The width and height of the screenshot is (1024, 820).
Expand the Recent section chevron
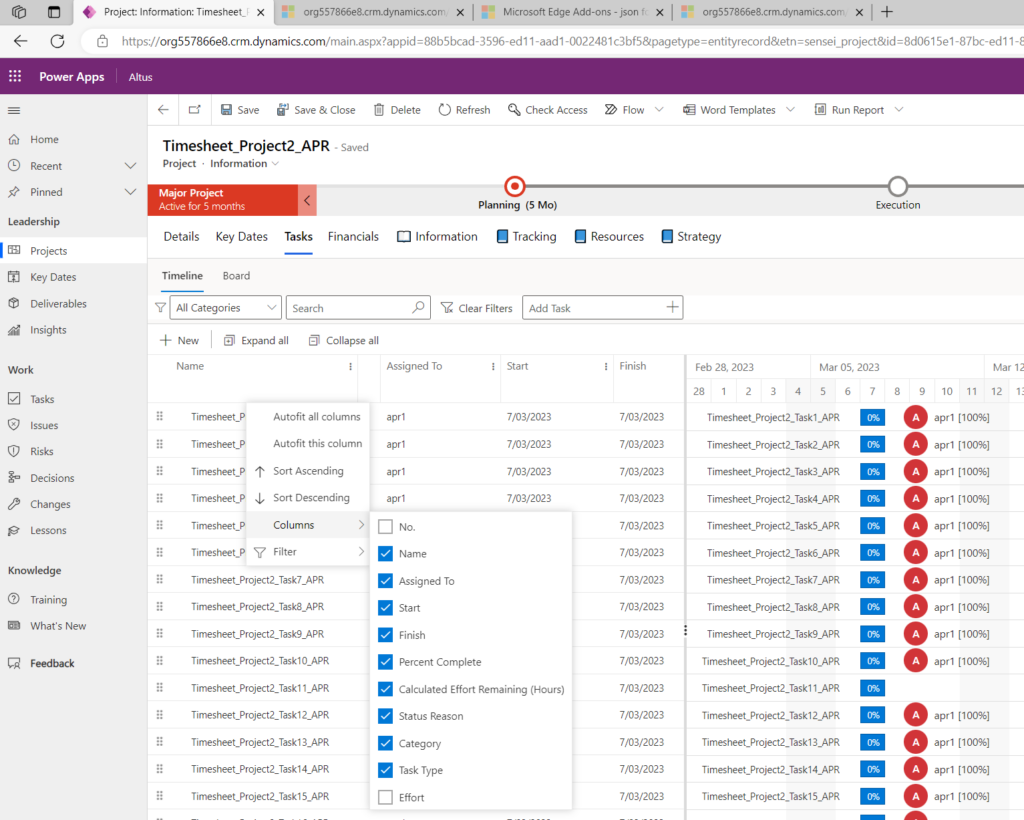[131, 166]
